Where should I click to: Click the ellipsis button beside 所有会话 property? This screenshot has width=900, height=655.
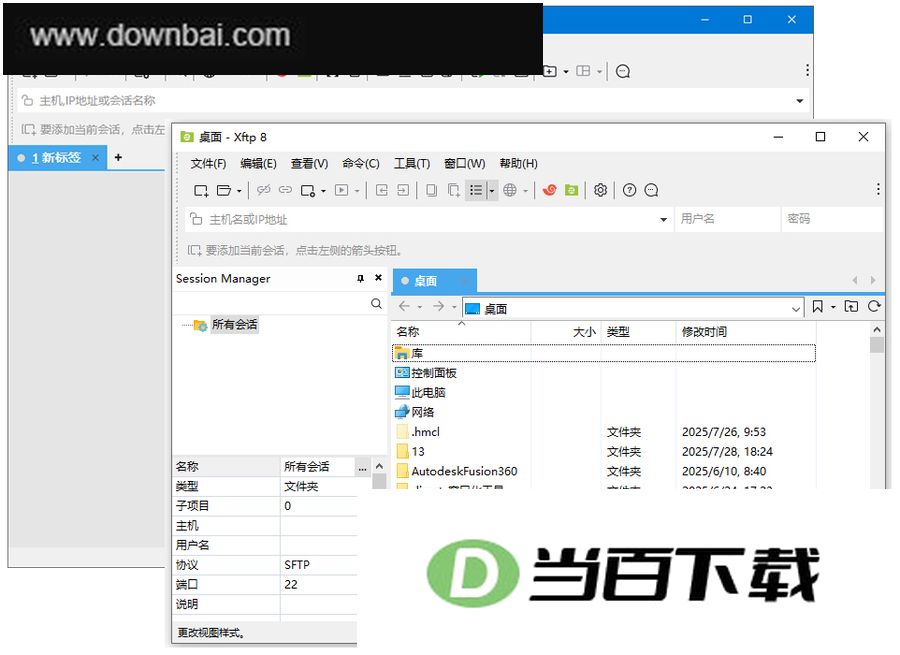363,467
